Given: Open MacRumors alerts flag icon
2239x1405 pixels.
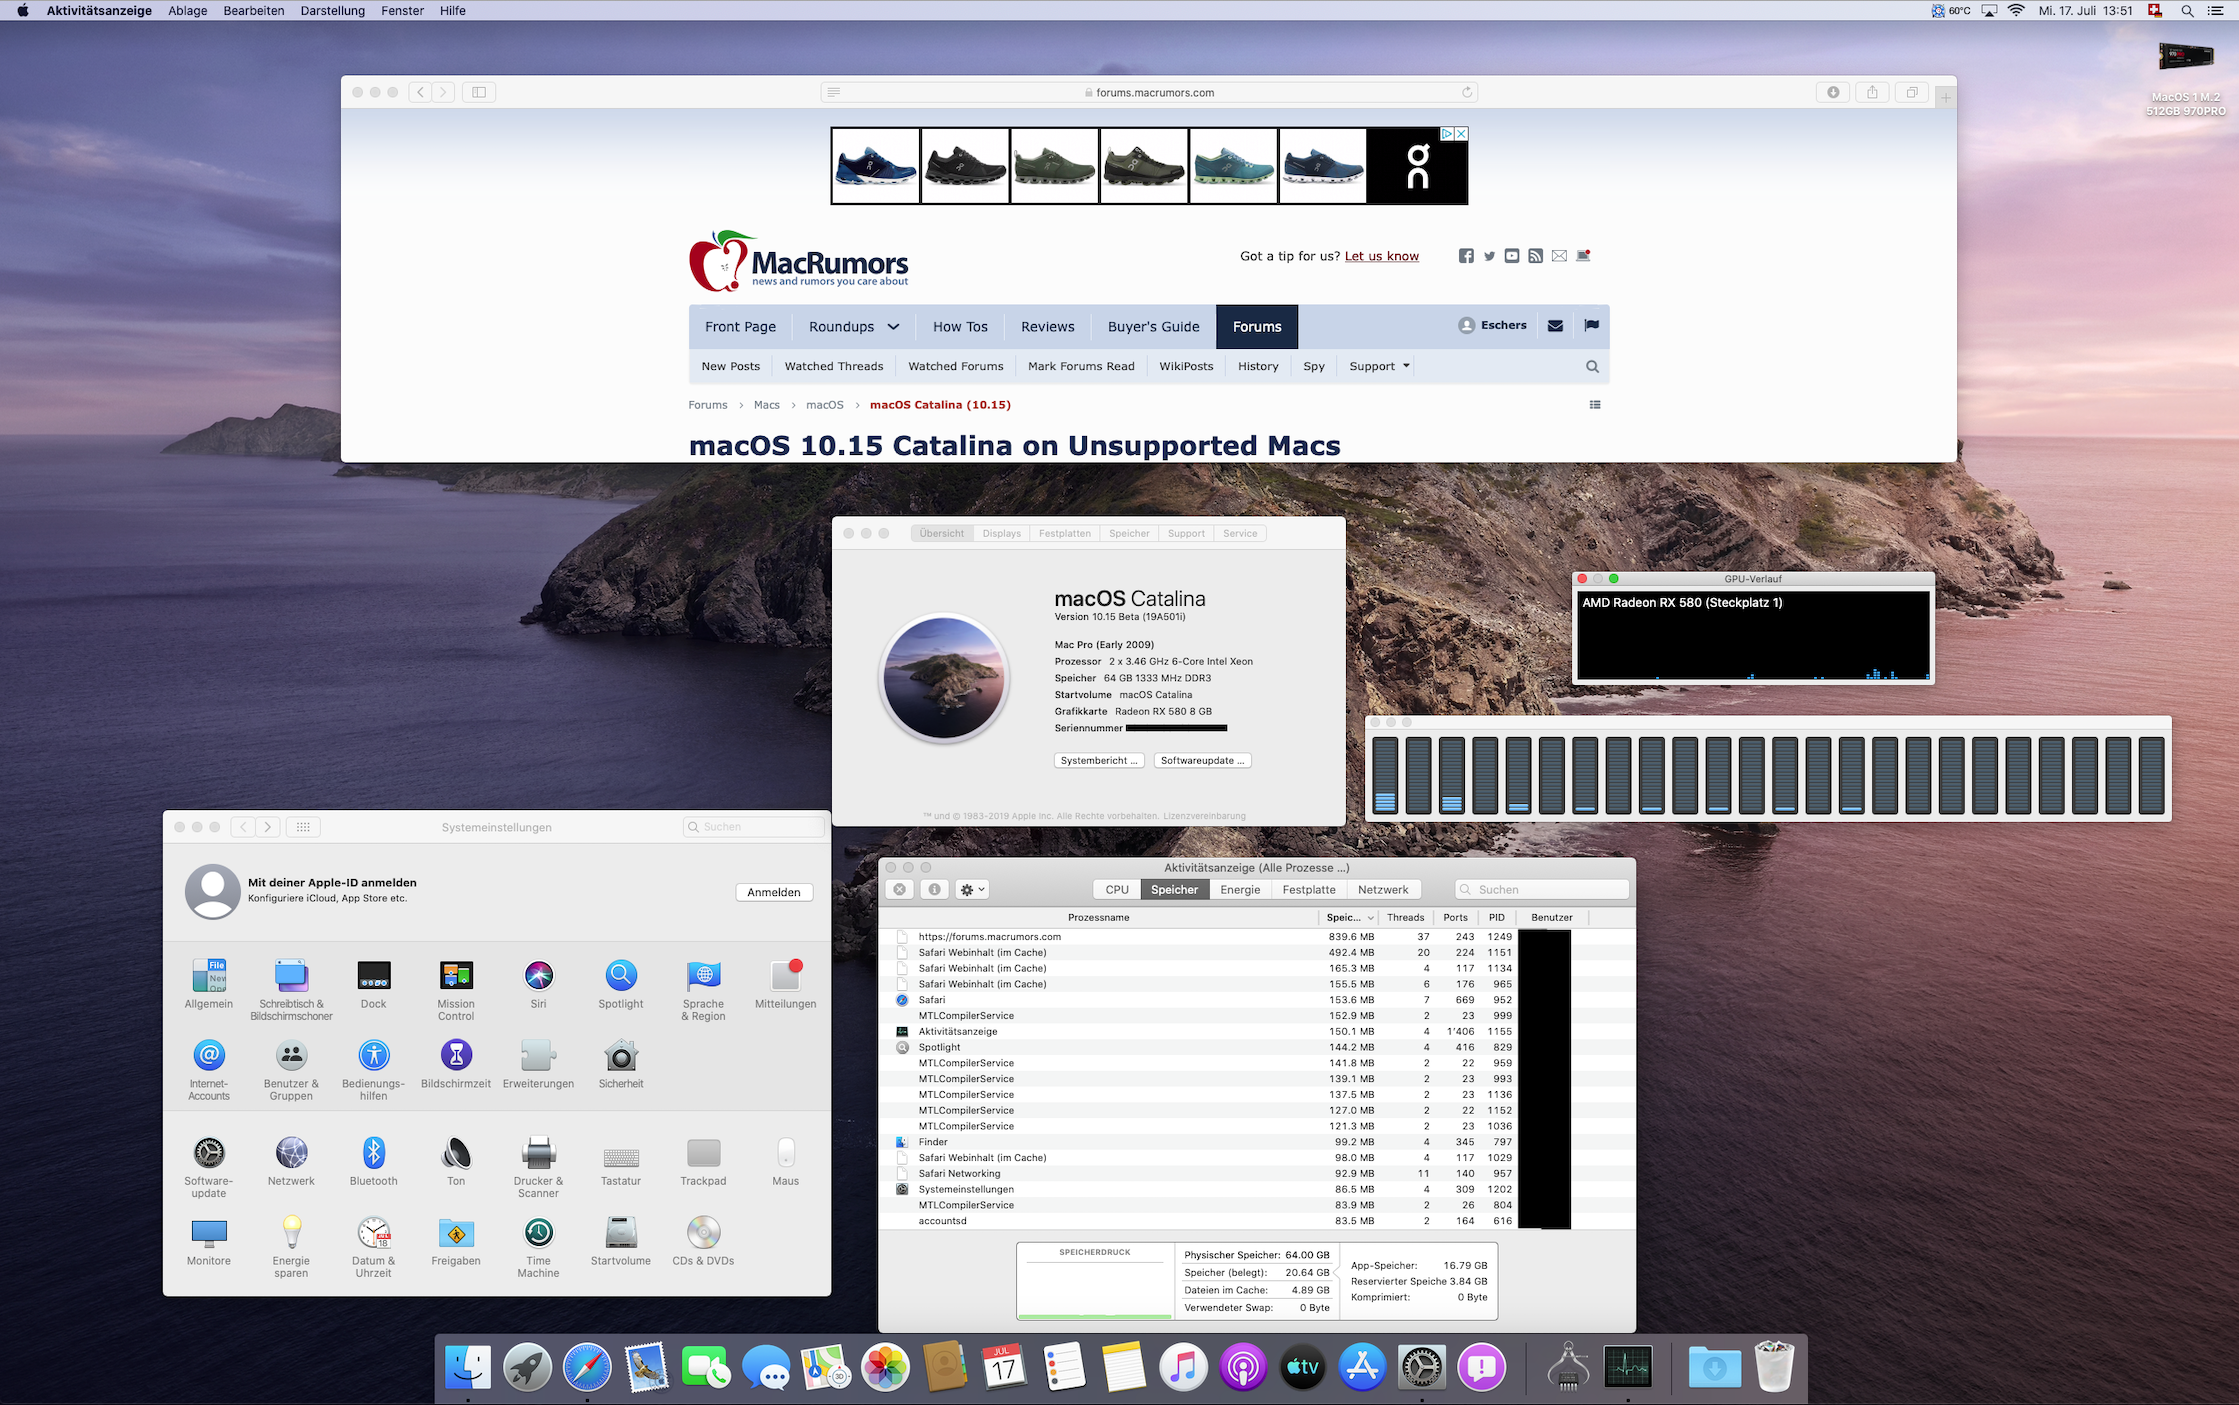Looking at the screenshot, I should tap(1592, 326).
